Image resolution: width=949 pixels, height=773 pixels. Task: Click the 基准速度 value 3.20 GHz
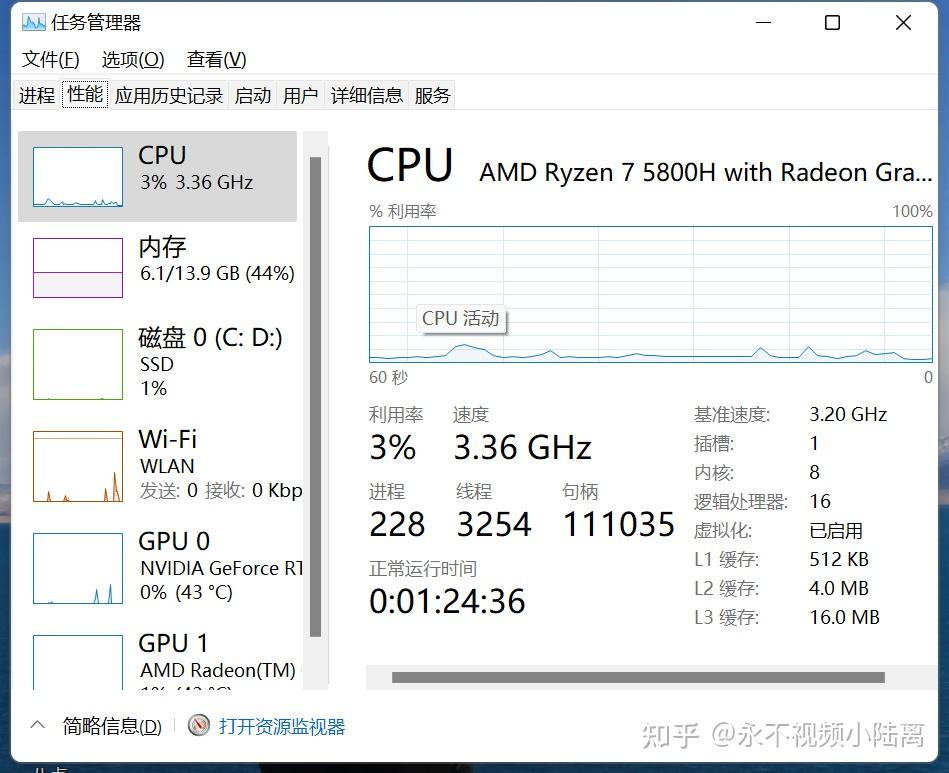coord(848,414)
